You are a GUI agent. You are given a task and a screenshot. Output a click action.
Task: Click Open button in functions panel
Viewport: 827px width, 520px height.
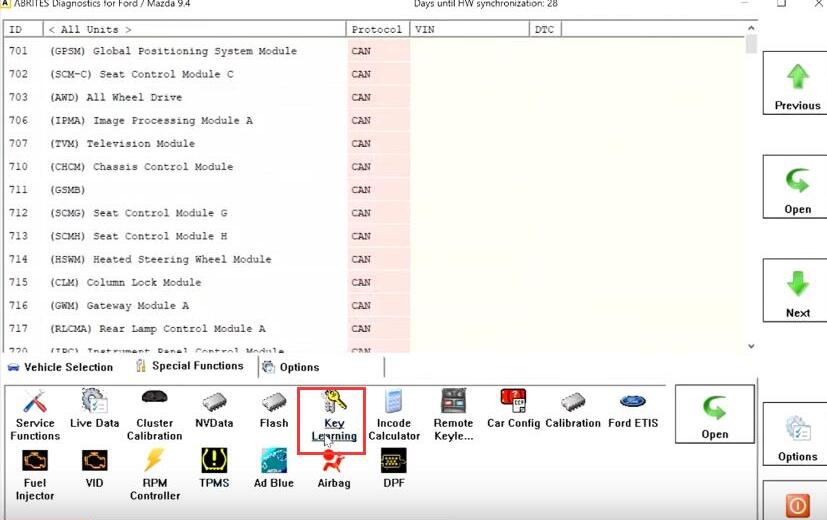[x=715, y=414]
